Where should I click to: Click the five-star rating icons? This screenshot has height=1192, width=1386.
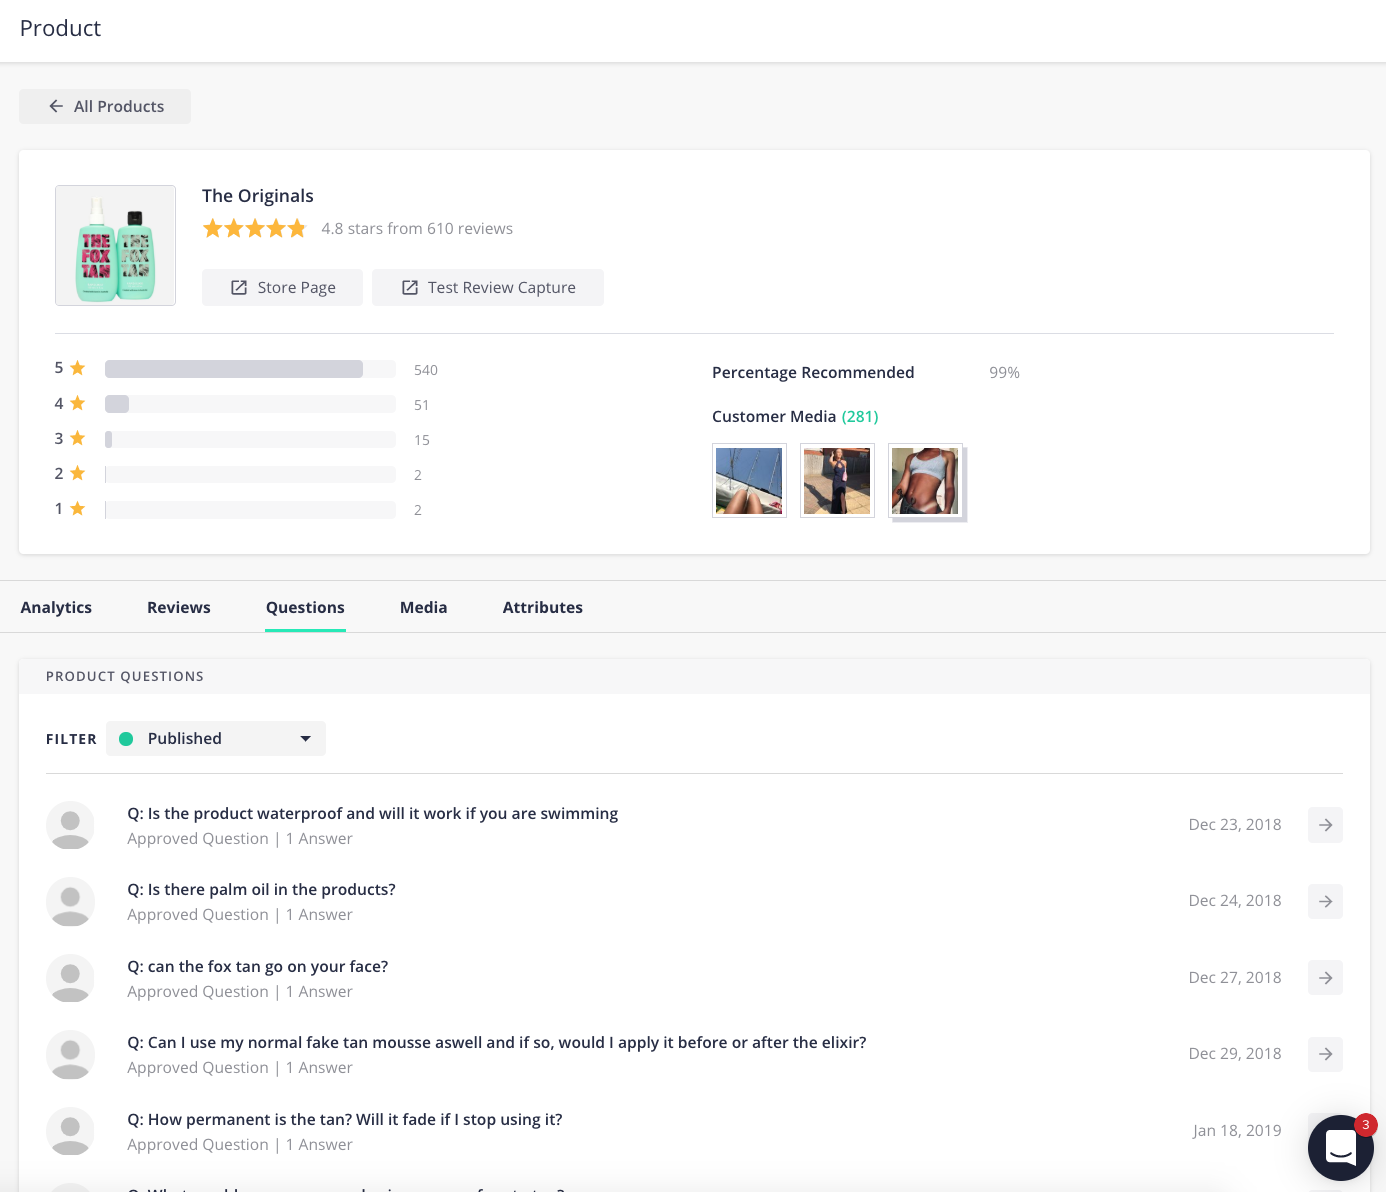pyautogui.click(x=254, y=229)
